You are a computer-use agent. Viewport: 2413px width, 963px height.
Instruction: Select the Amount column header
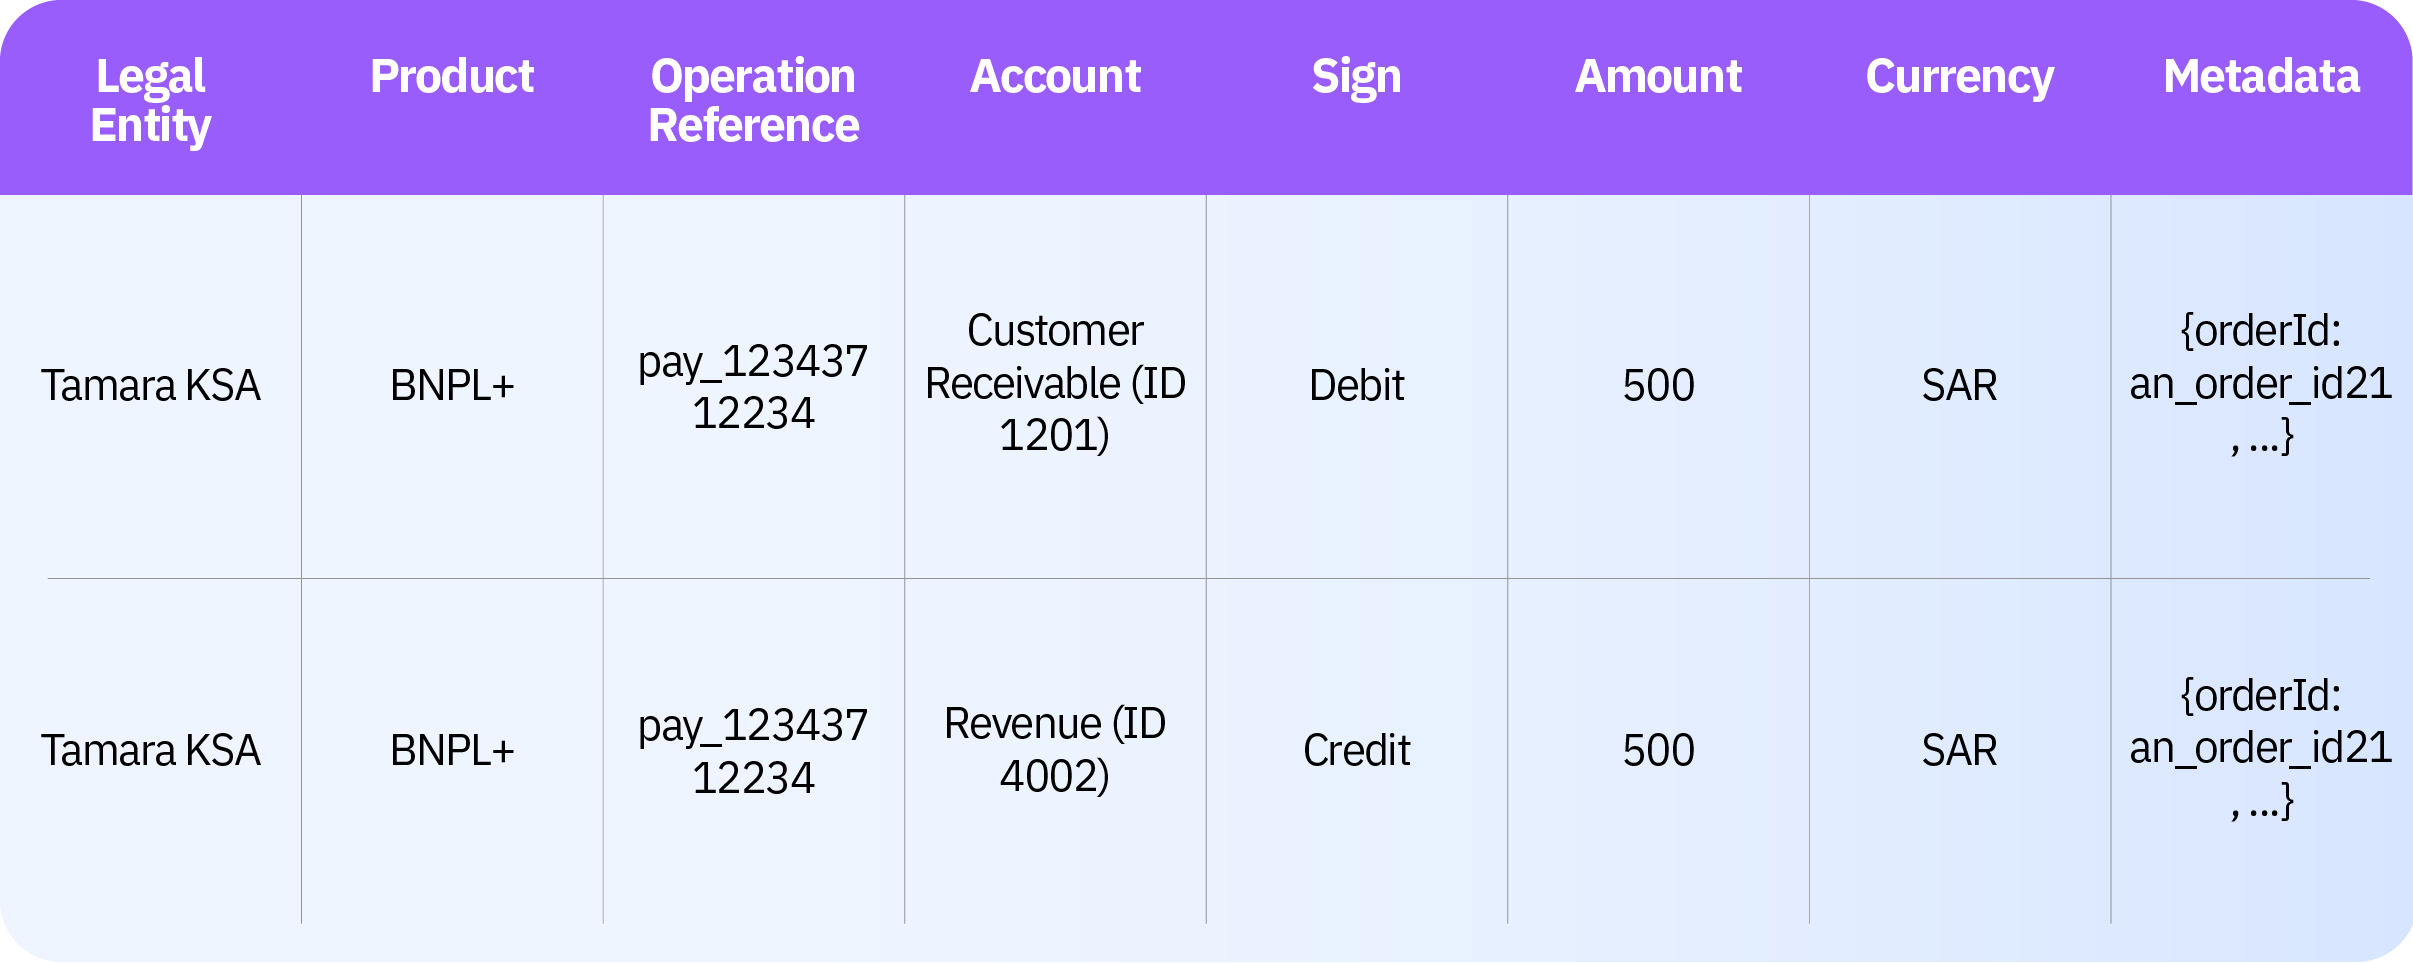click(x=1658, y=77)
